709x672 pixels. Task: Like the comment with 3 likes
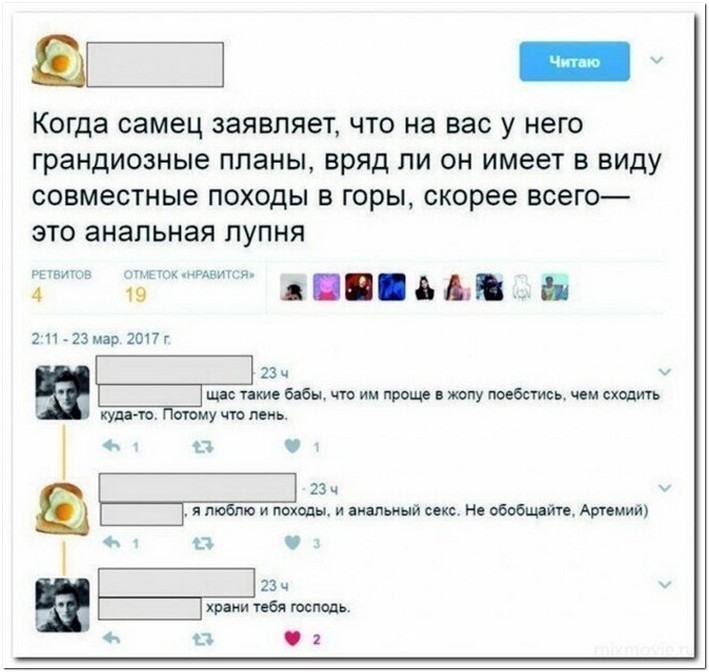(293, 542)
